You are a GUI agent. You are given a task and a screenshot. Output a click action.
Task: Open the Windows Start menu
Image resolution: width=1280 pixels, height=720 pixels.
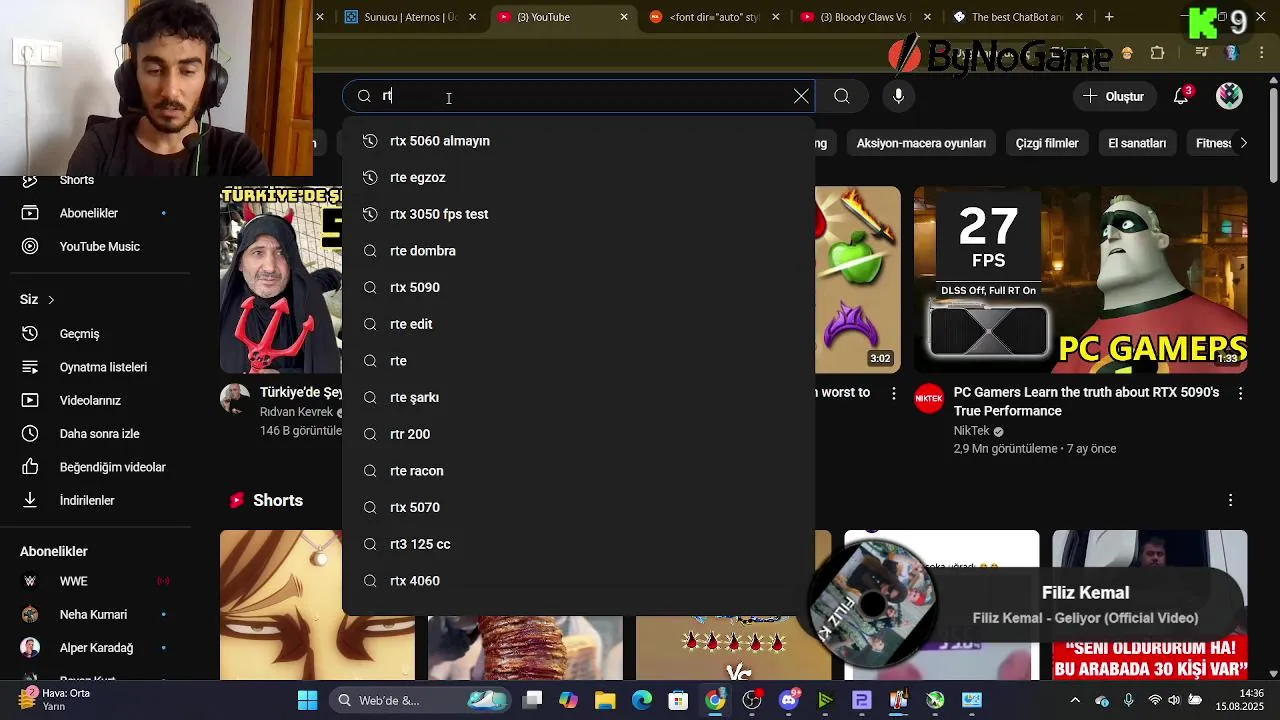307,700
